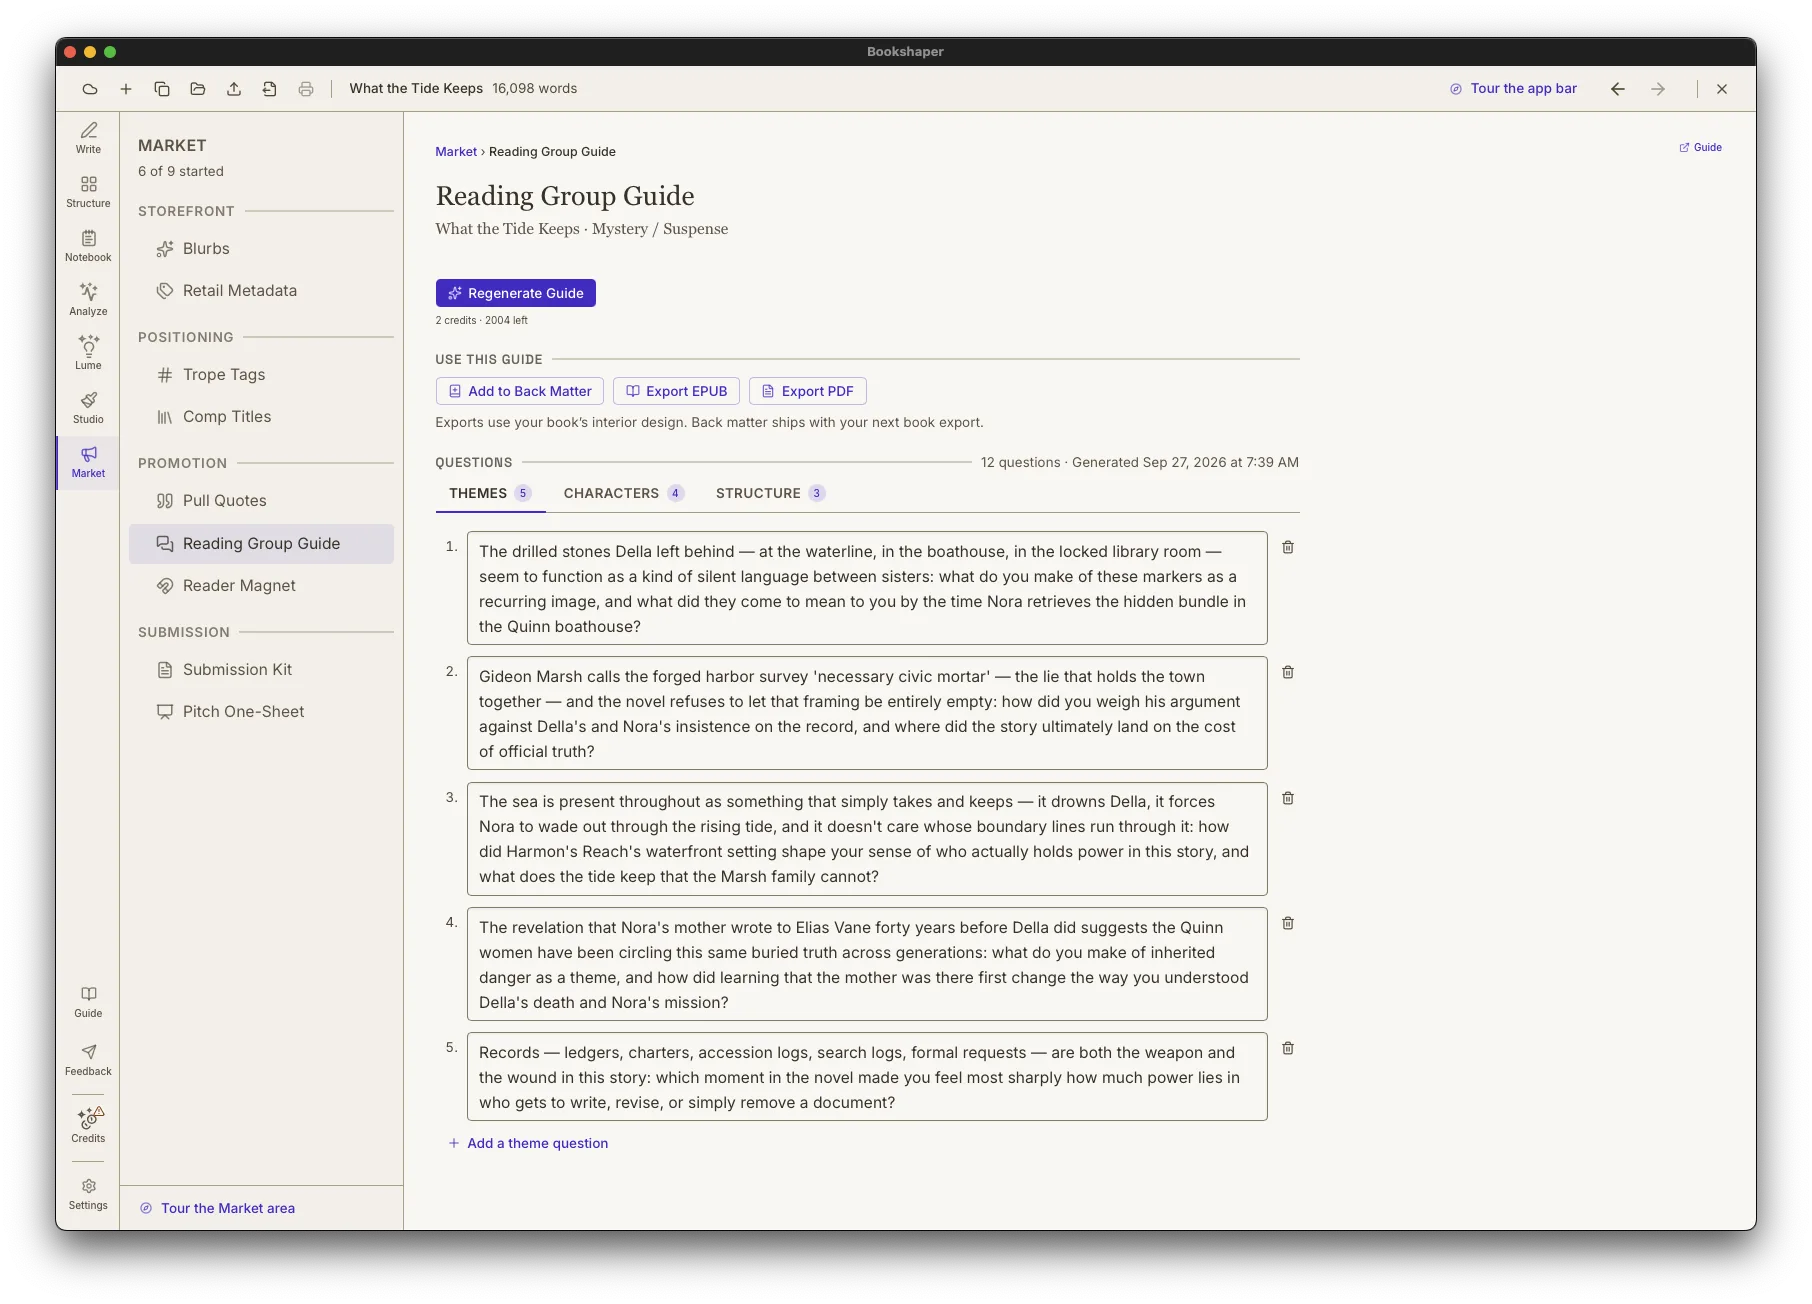Open the Write section in sidebar
Image resolution: width=1812 pixels, height=1304 pixels.
88,138
